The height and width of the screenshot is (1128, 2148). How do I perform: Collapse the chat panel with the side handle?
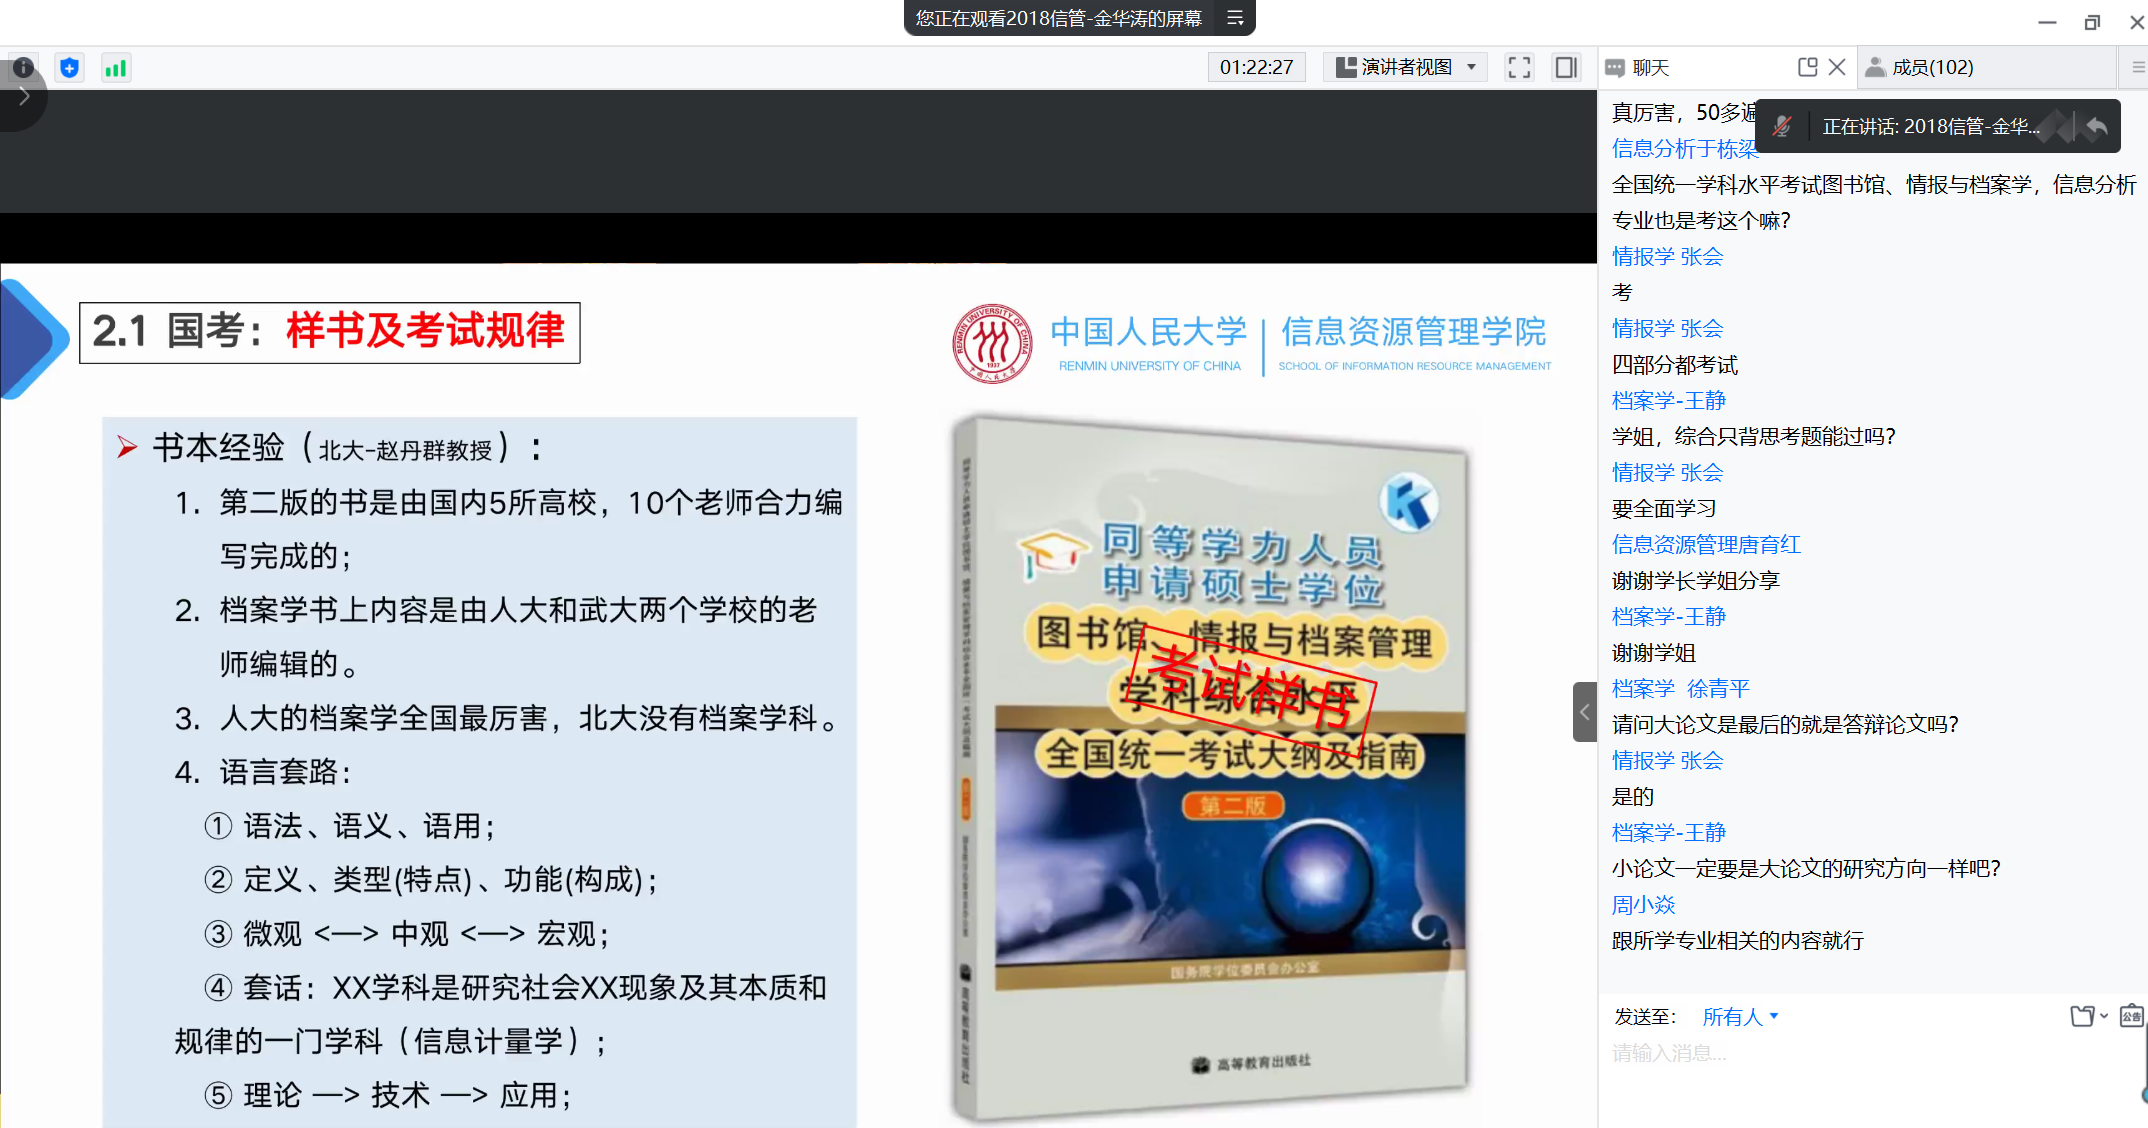pos(1584,712)
